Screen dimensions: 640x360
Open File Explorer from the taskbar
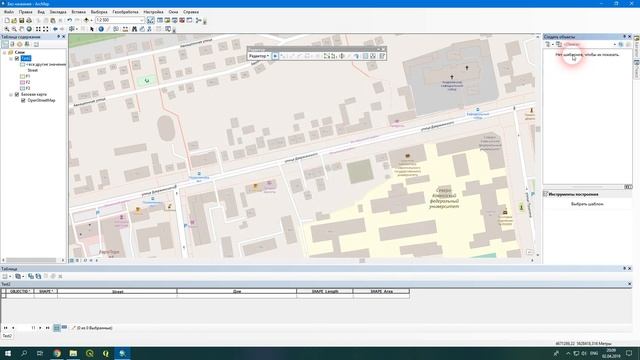73,353
